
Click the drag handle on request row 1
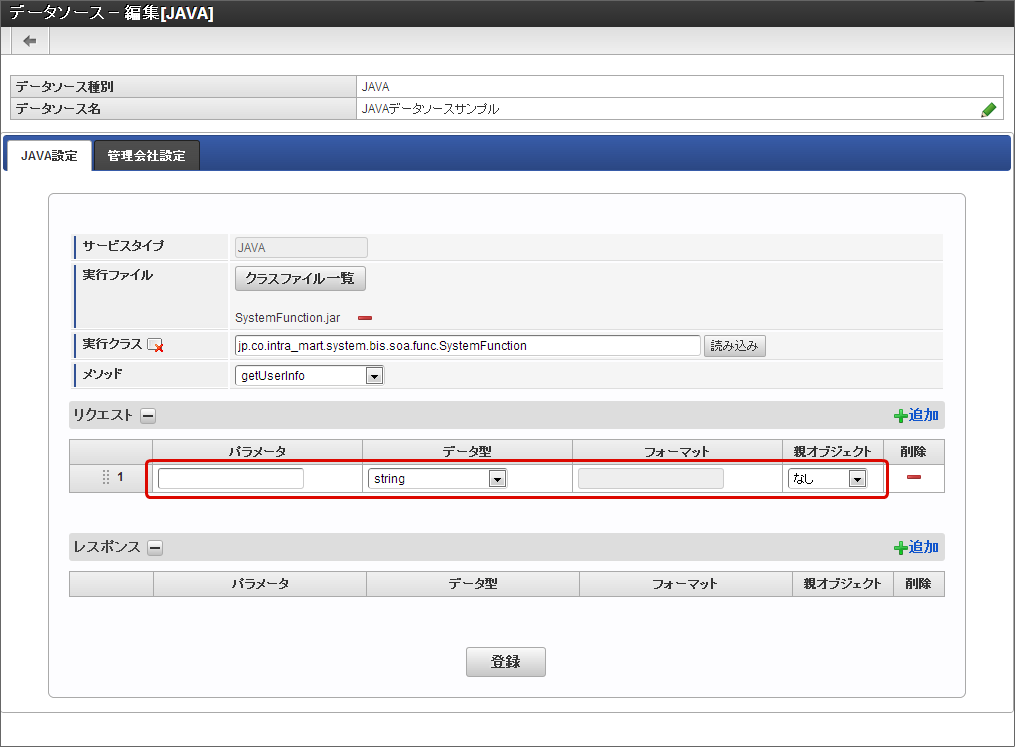pos(106,478)
